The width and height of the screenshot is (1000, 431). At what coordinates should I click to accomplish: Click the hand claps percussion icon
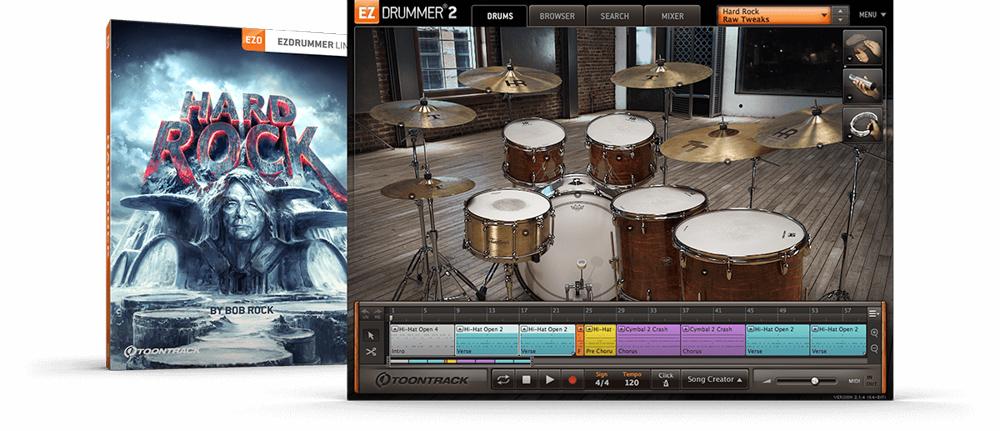point(863,48)
